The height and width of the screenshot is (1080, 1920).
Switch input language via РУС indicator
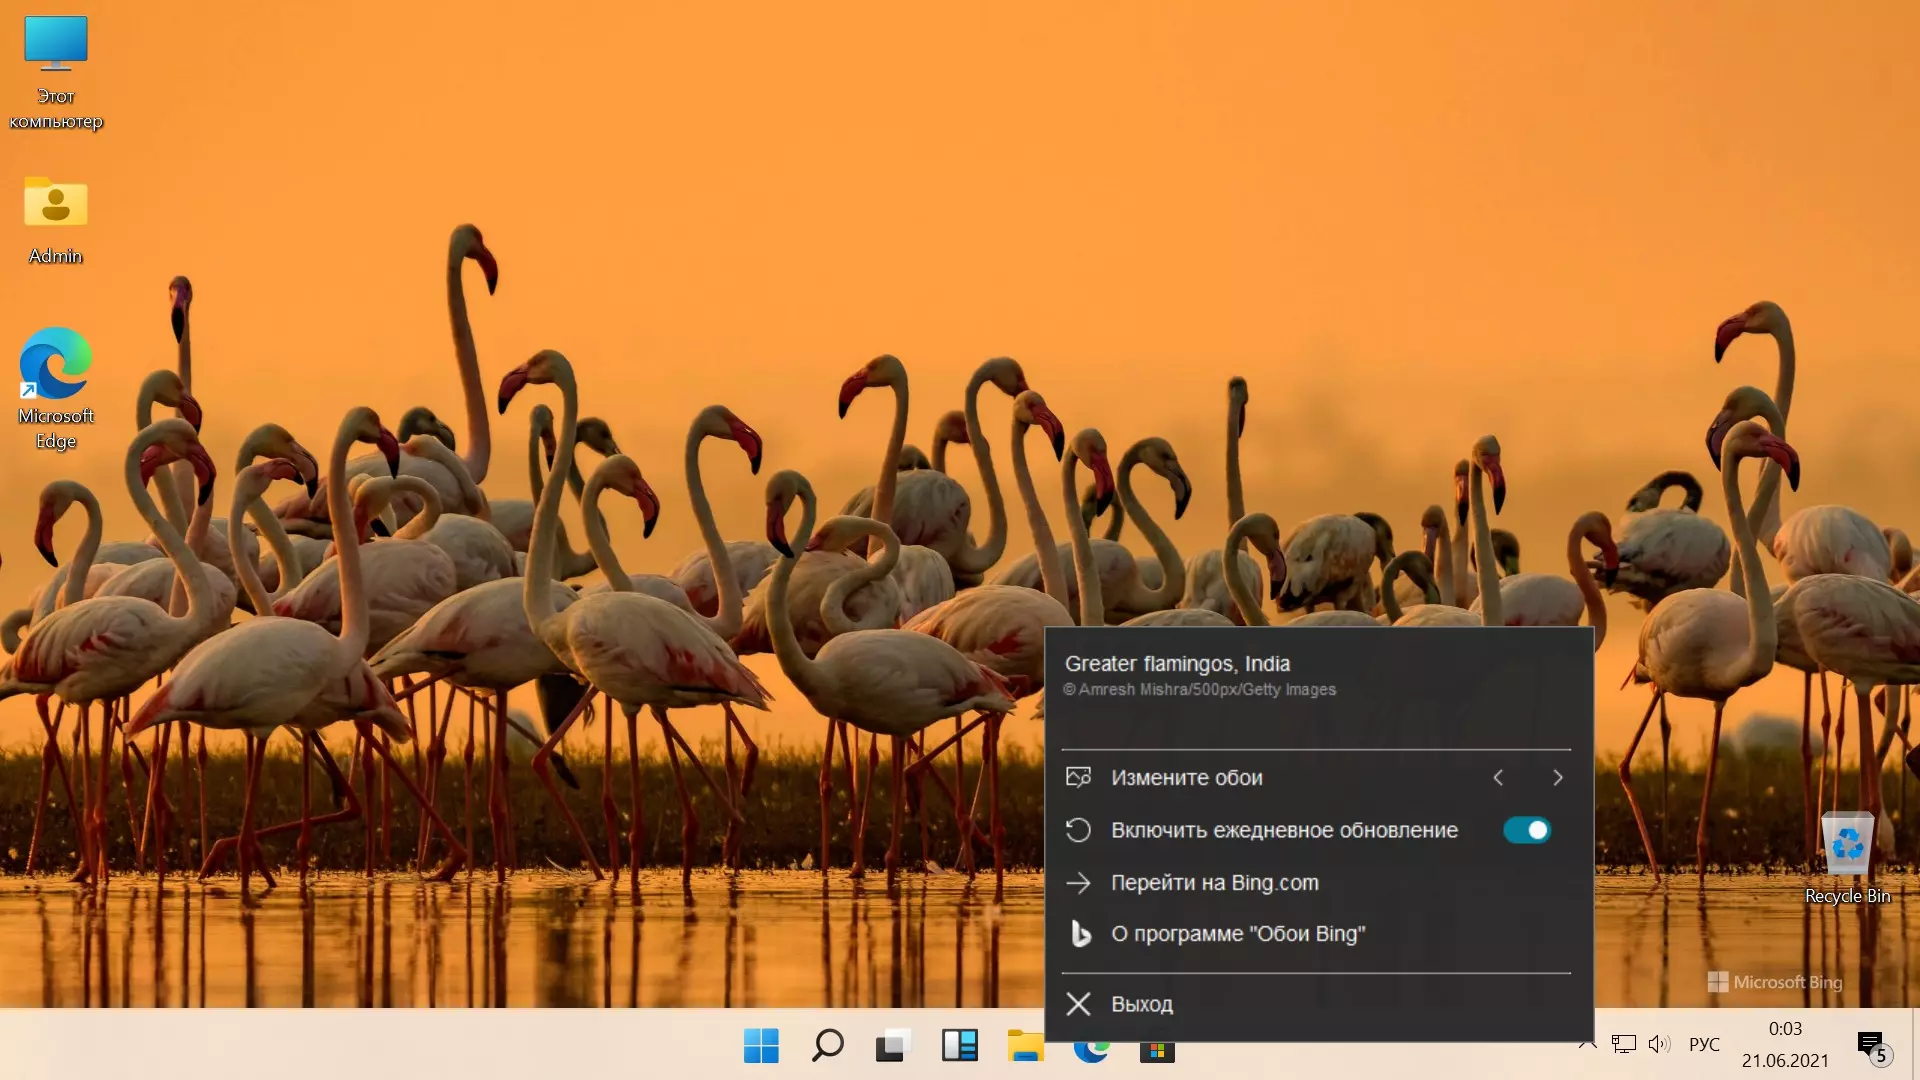pos(1704,1044)
